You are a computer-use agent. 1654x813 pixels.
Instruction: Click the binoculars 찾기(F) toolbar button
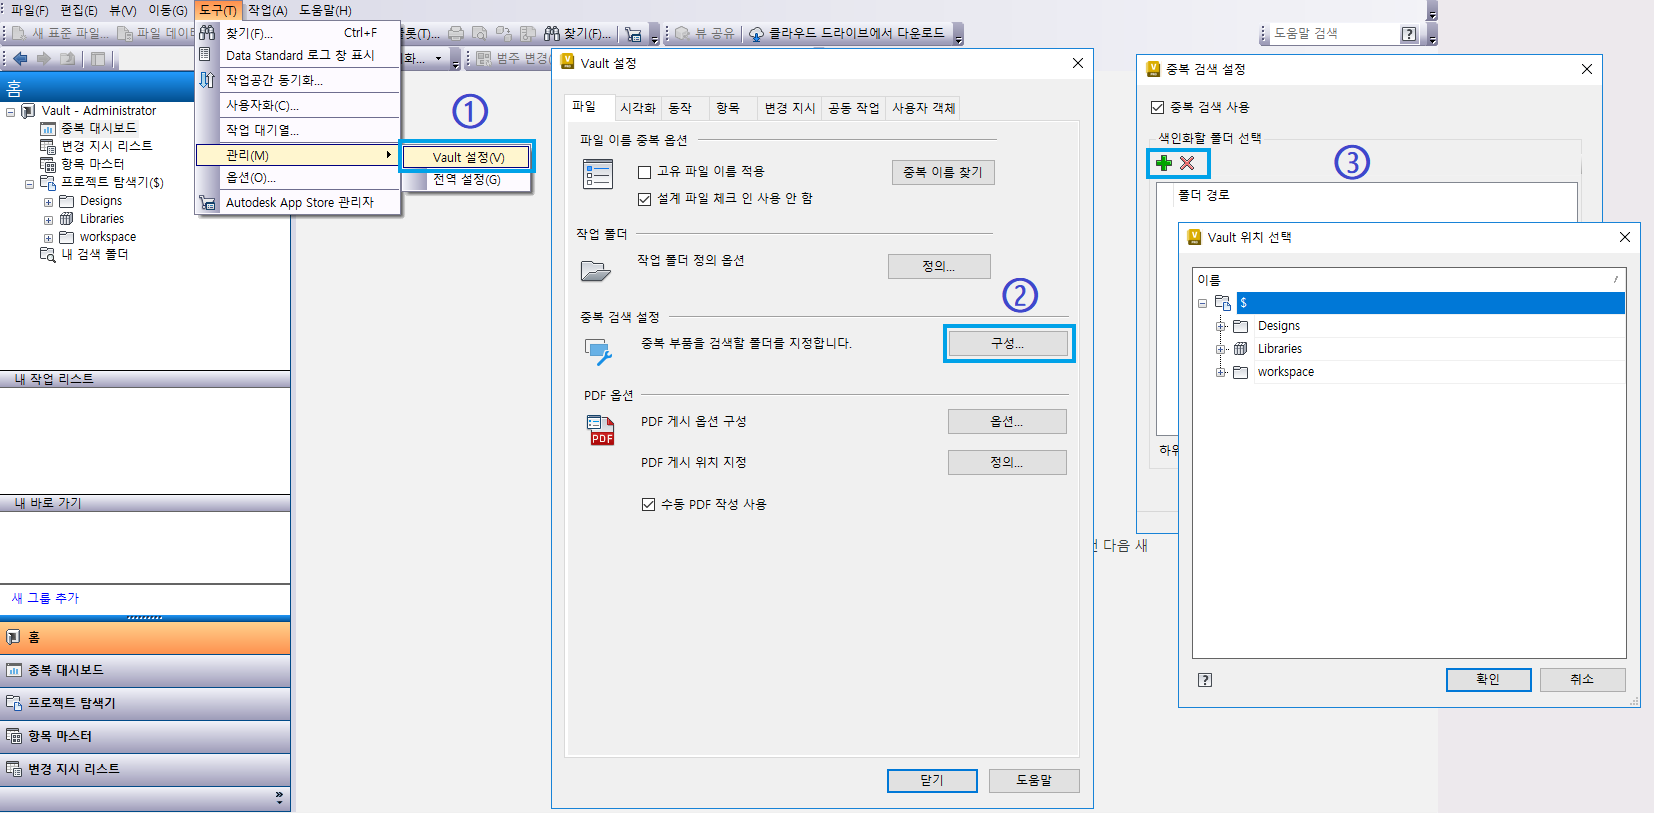click(x=578, y=34)
